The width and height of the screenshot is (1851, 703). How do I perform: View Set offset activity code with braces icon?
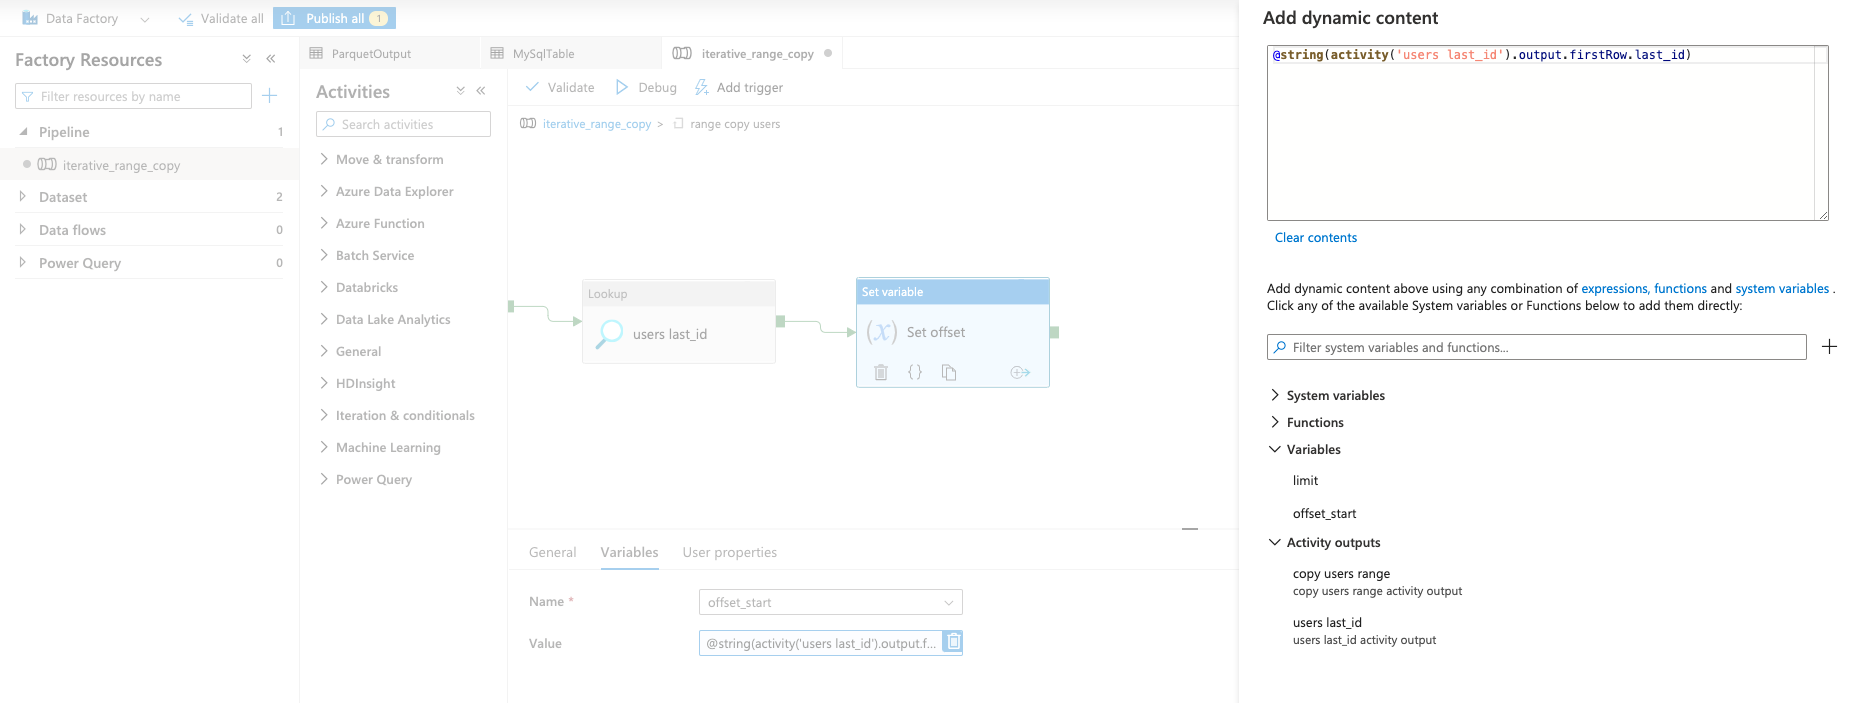click(915, 372)
